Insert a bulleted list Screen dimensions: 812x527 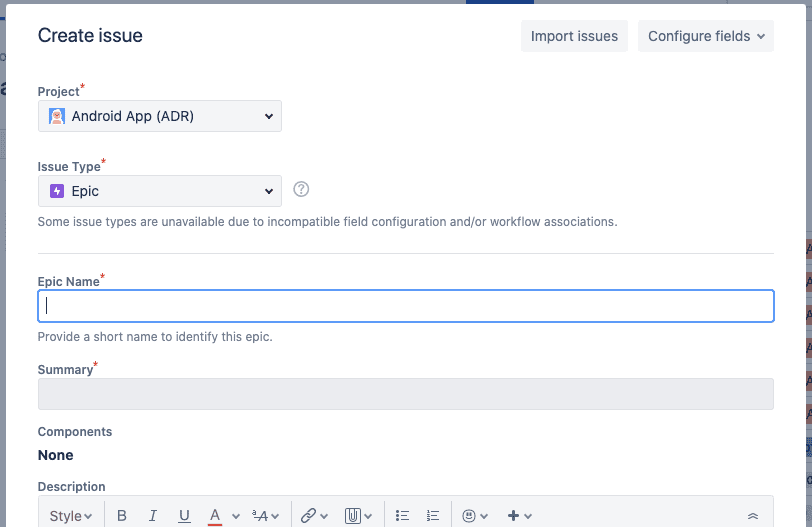click(x=402, y=516)
